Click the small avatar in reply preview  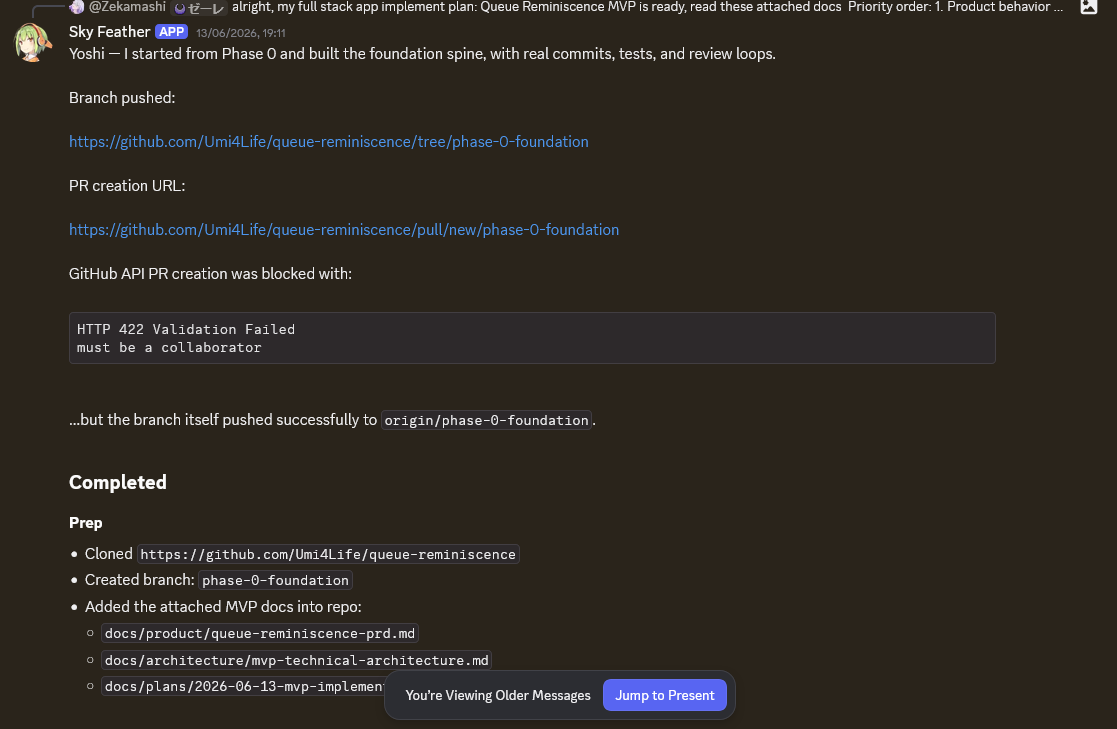tap(77, 7)
